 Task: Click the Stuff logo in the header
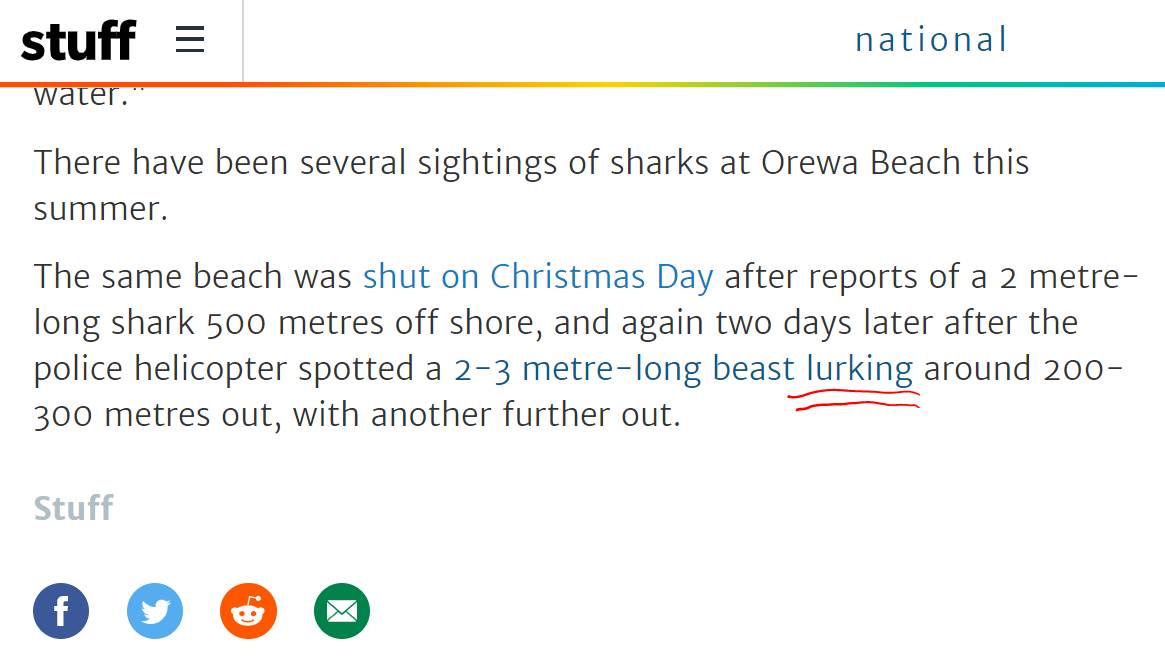[x=78, y=41]
